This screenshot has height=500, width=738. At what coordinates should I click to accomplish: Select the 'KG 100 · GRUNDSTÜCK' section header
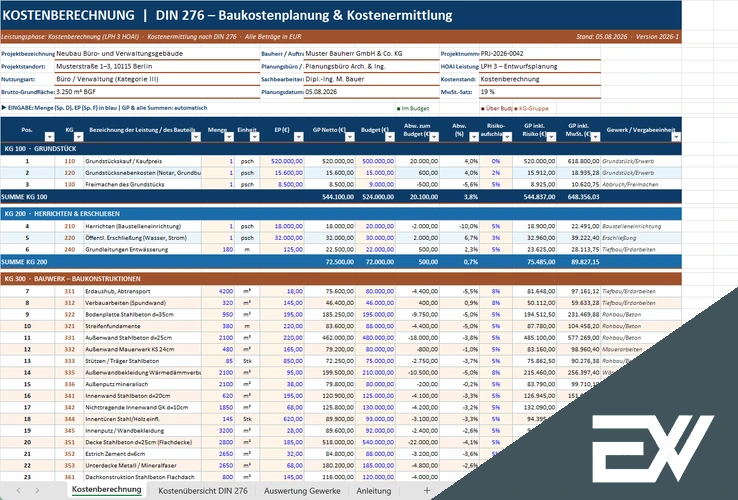(x=341, y=149)
